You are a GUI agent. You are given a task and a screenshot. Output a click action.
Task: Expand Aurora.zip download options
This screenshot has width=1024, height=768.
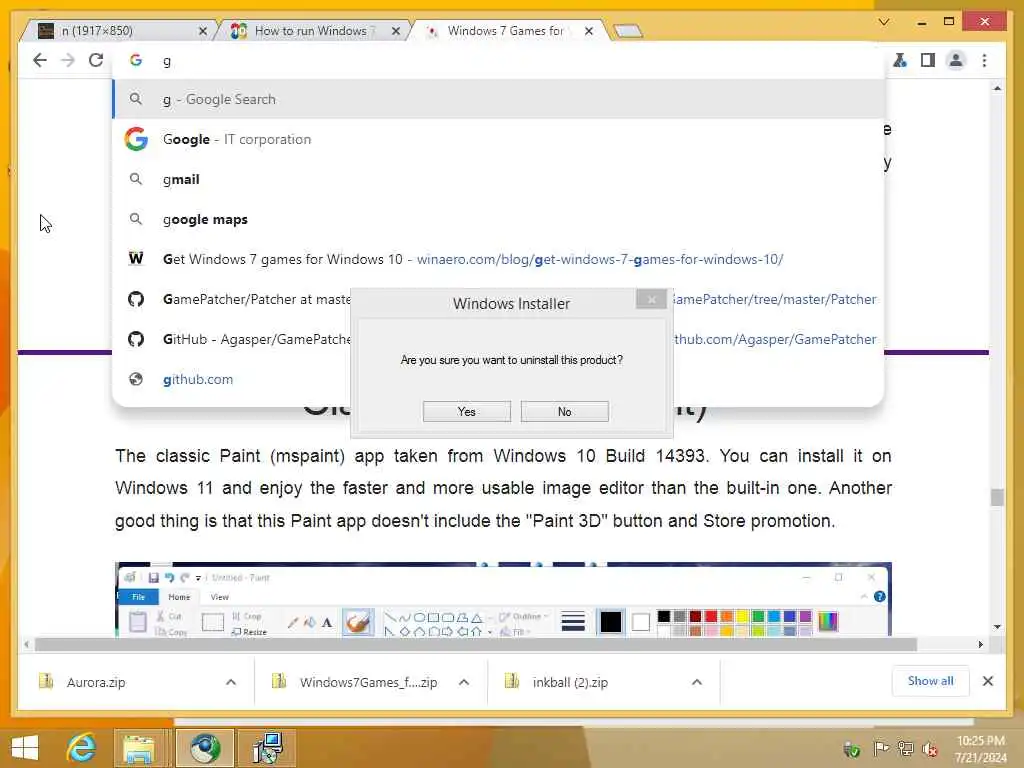pos(231,682)
